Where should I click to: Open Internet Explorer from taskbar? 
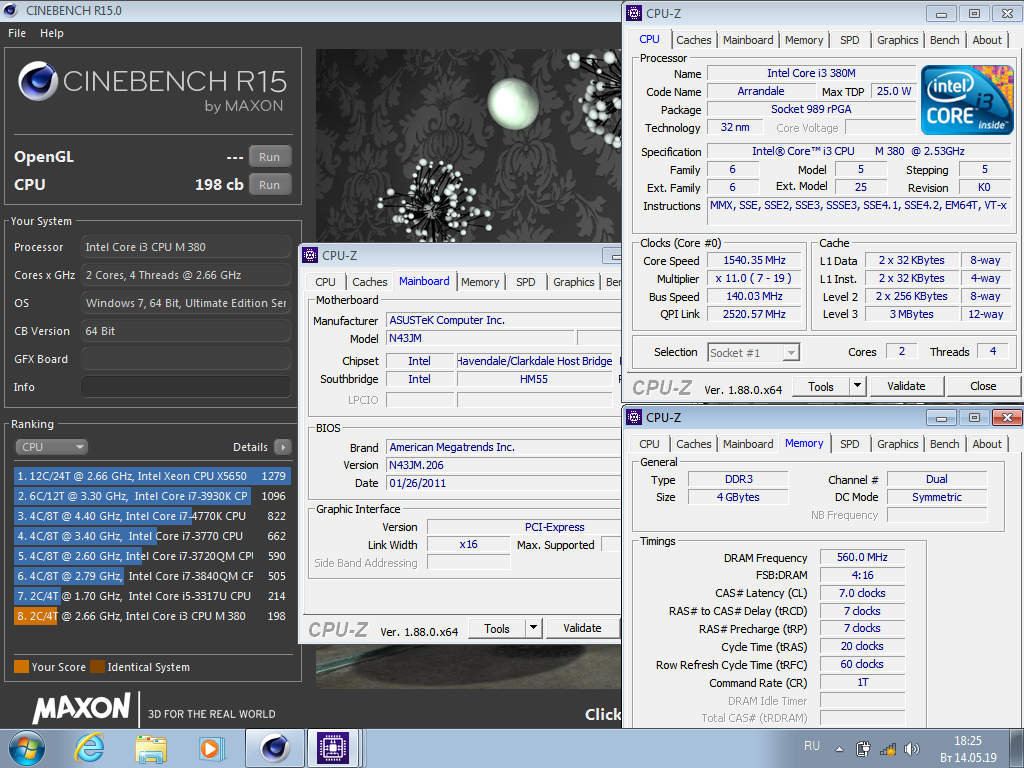tap(89, 748)
